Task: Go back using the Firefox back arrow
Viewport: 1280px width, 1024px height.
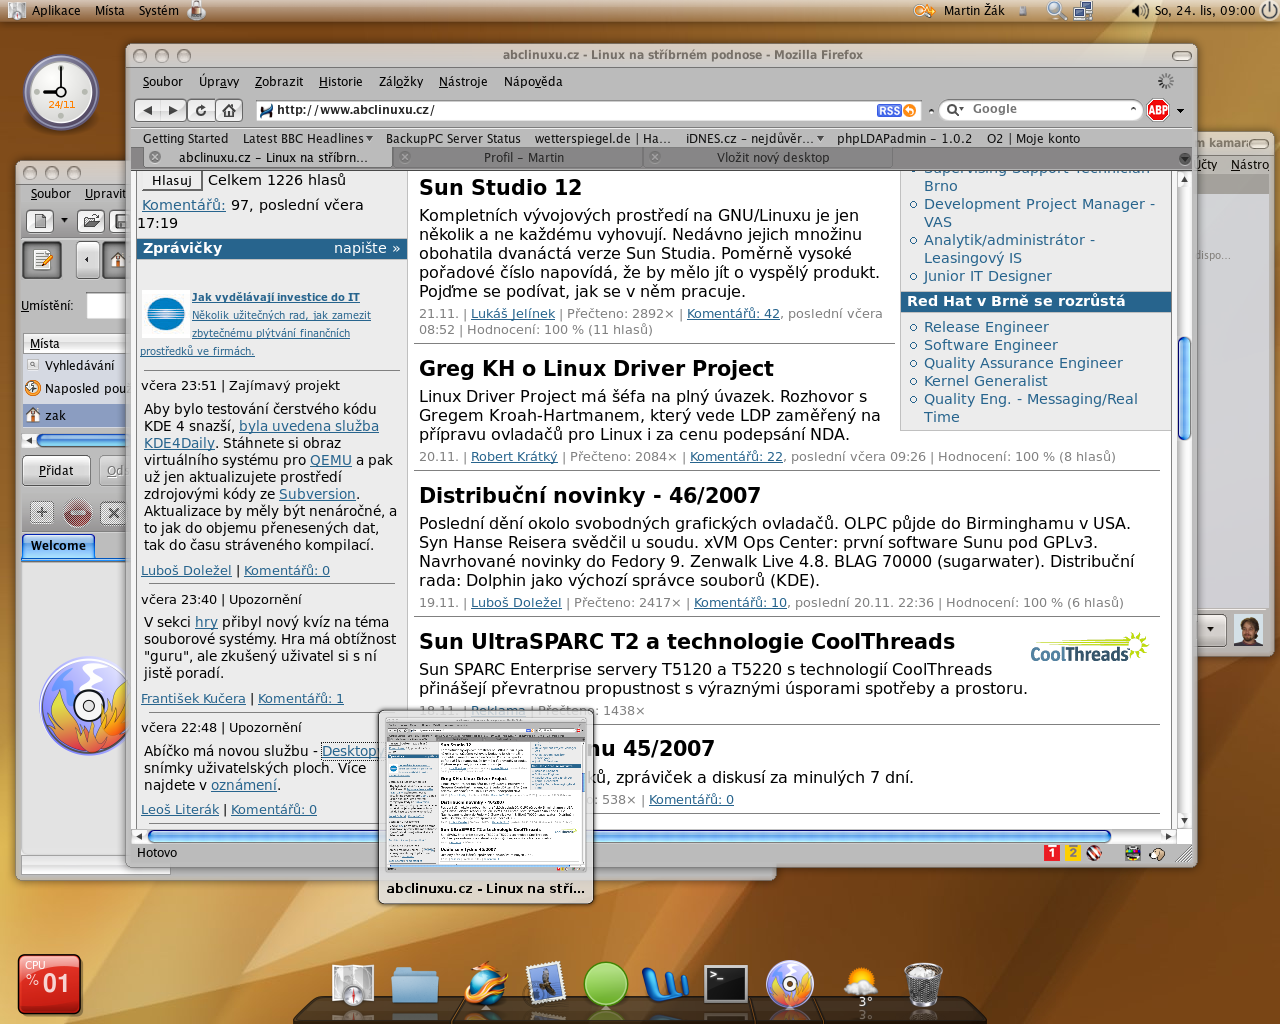Action: click(148, 110)
